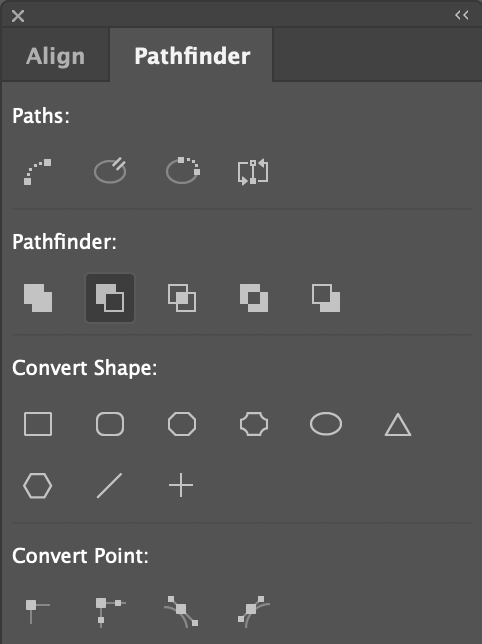Screen dimensions: 482x644
Task: Convert shape to Triangle
Action: (x=398, y=425)
